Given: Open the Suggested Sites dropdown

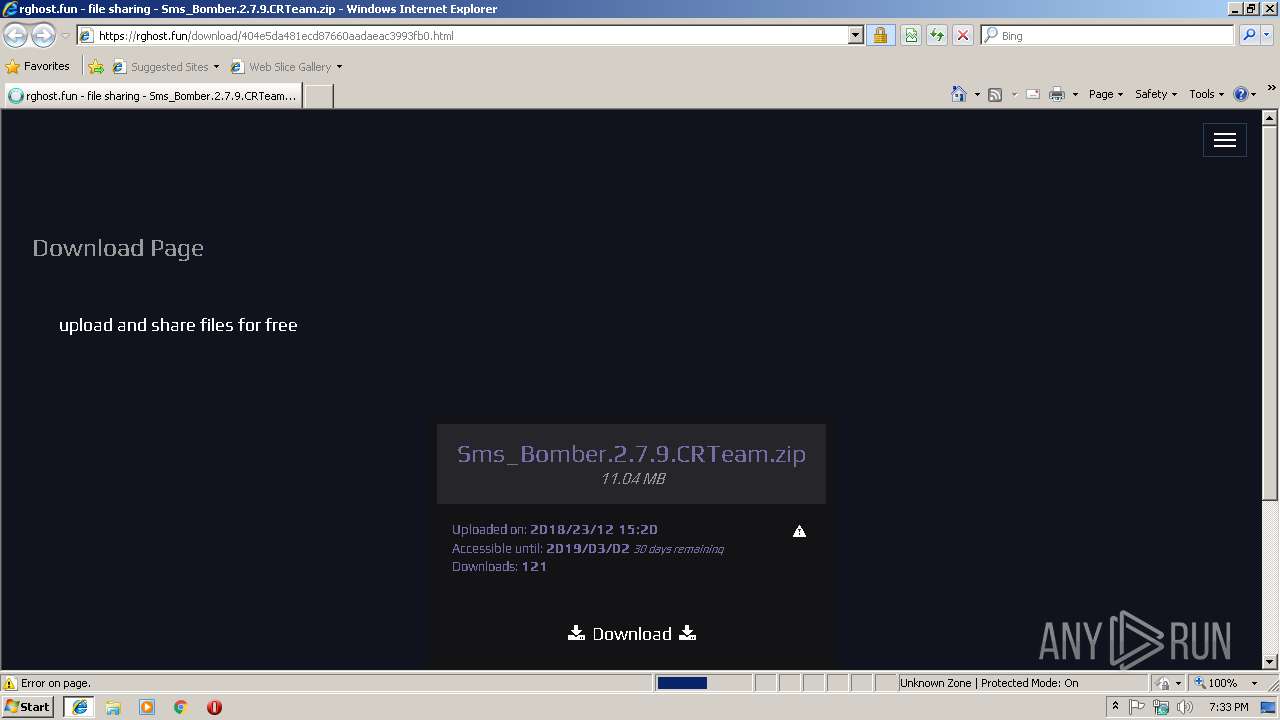Looking at the screenshot, I should point(216,67).
